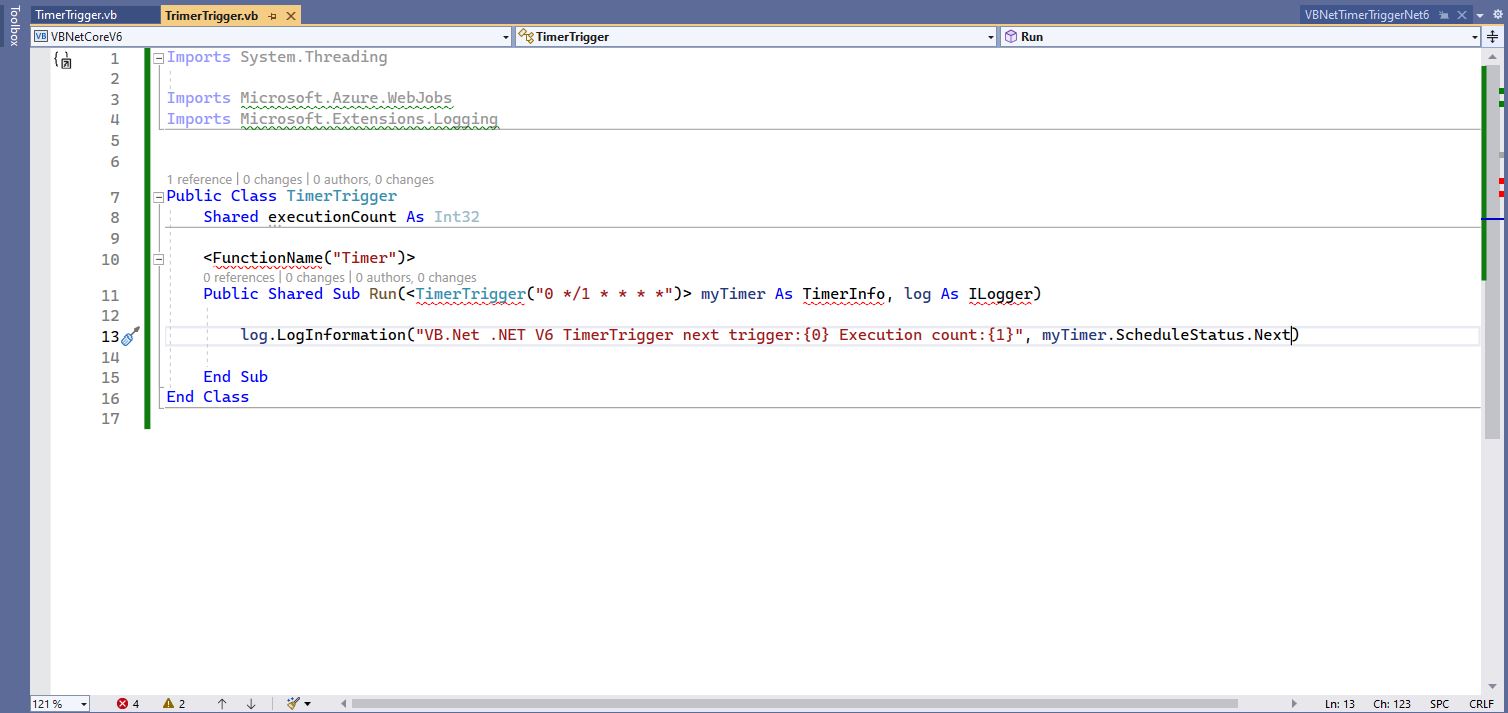This screenshot has width=1508, height=713.
Task: Toggle SPC indentation mode in status bar
Action: click(x=1439, y=704)
